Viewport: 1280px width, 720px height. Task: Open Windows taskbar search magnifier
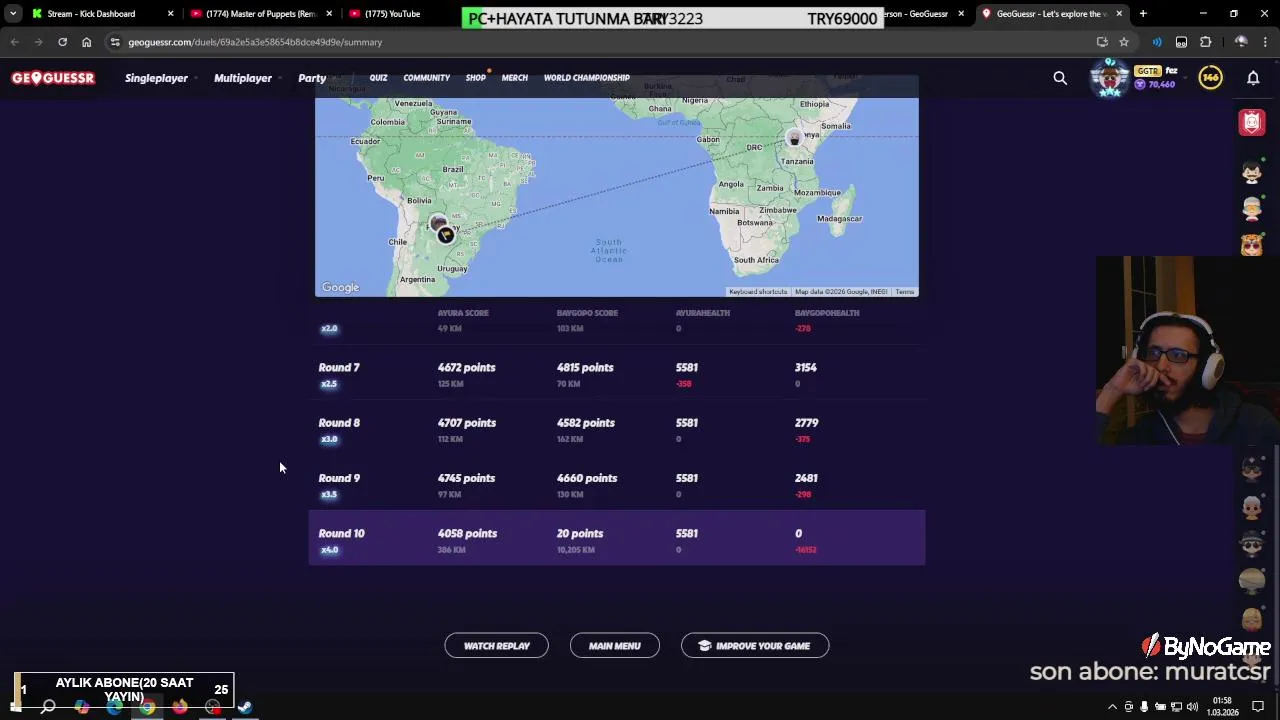click(48, 707)
